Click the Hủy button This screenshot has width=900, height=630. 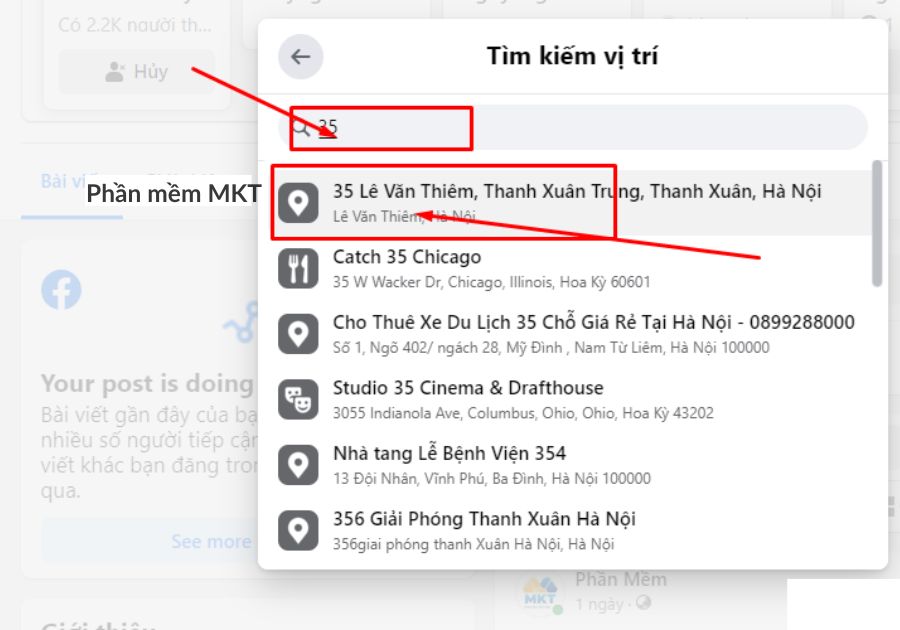click(136, 70)
